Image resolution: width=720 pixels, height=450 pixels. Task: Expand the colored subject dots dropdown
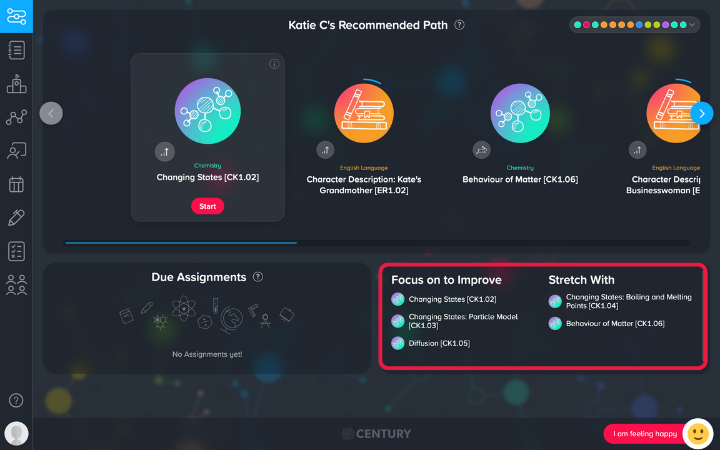point(634,25)
